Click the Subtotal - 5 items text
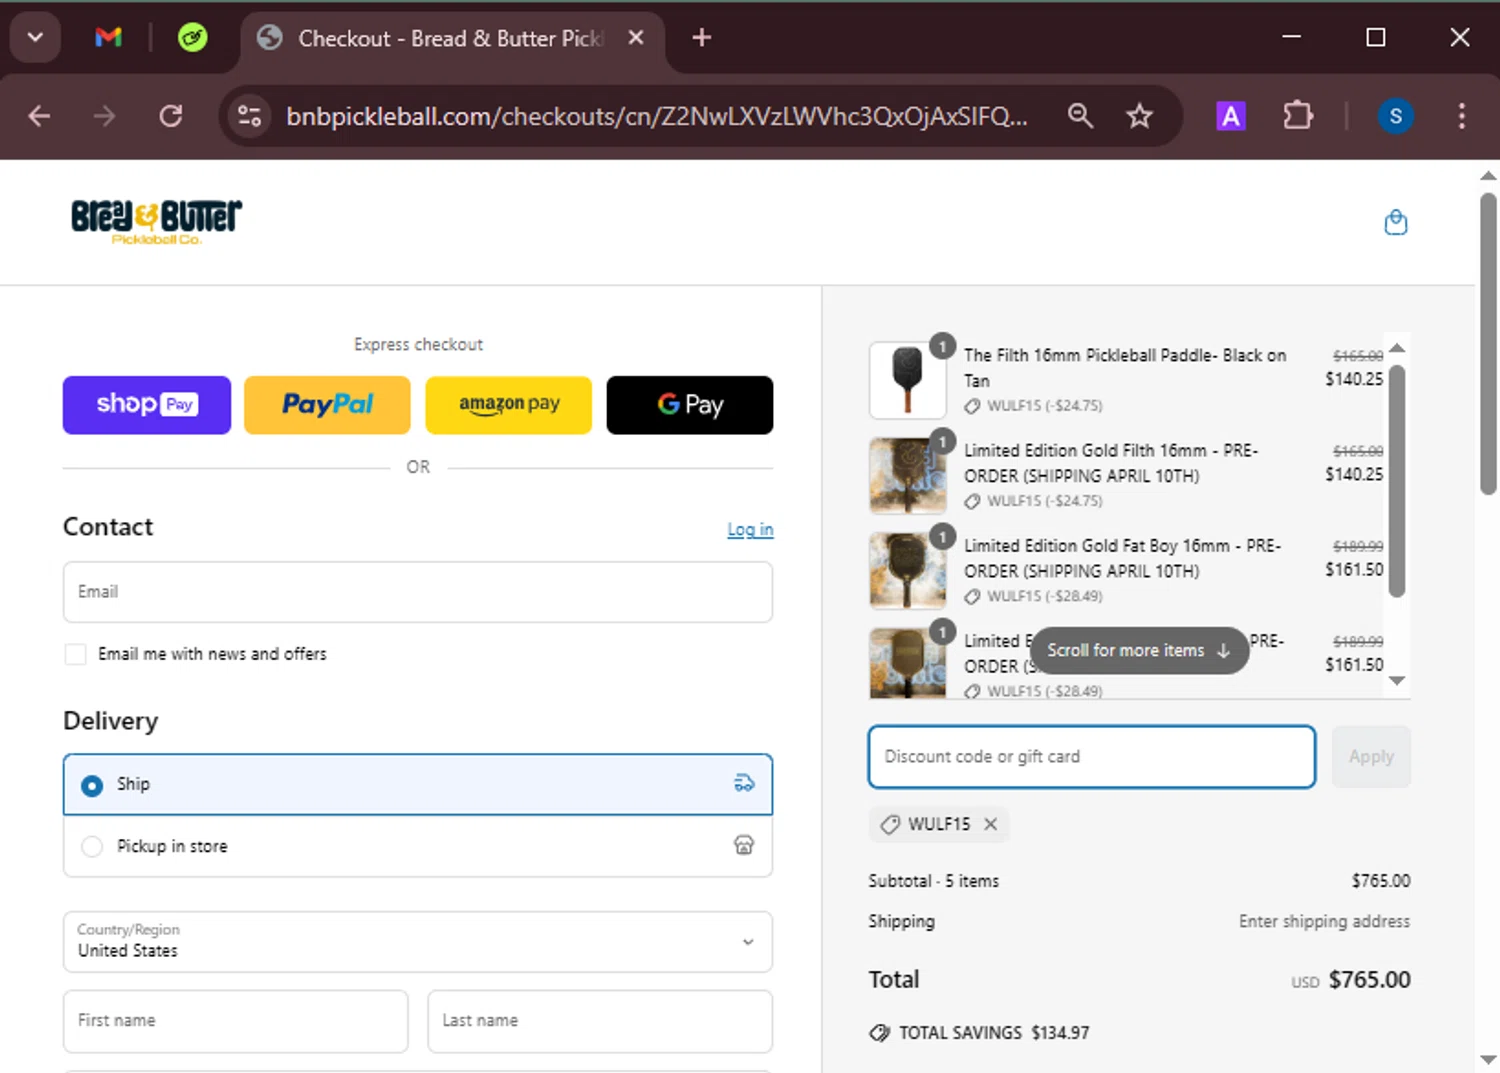 [933, 881]
